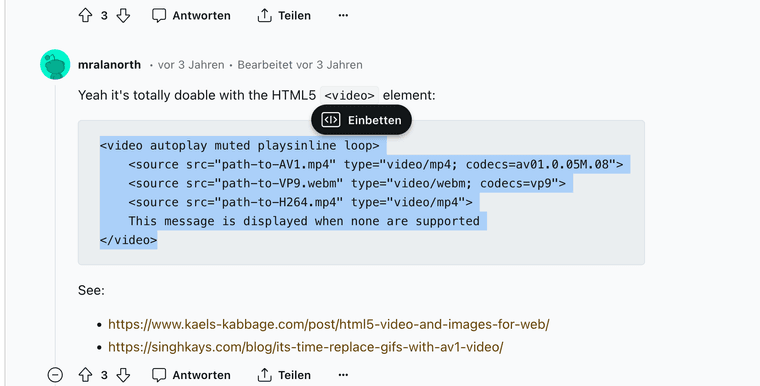Screen dimensions: 760x386
Task: Upvote the top comment above mralanorth
Action: [85, 16]
